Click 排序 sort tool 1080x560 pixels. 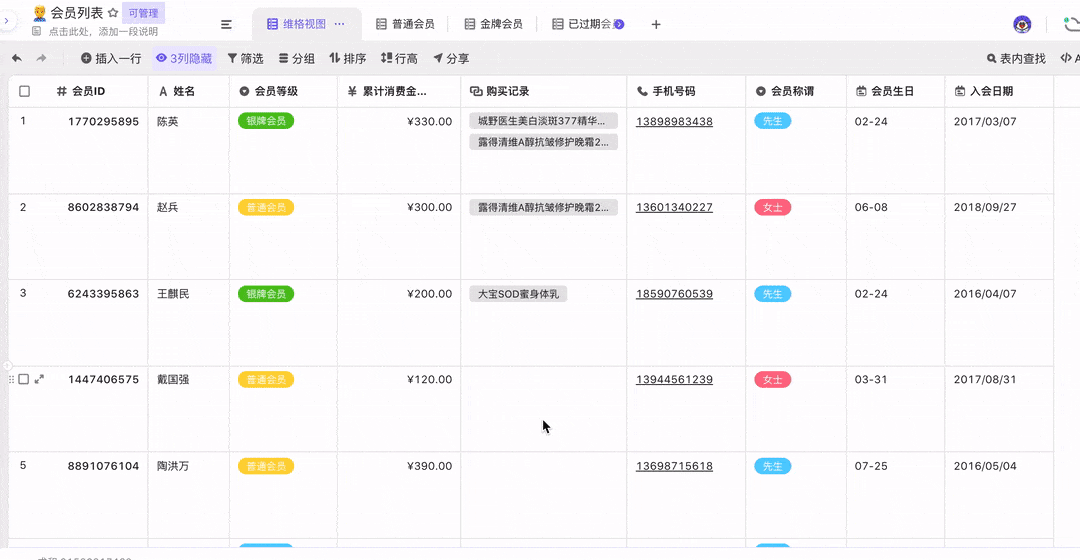(x=348, y=59)
